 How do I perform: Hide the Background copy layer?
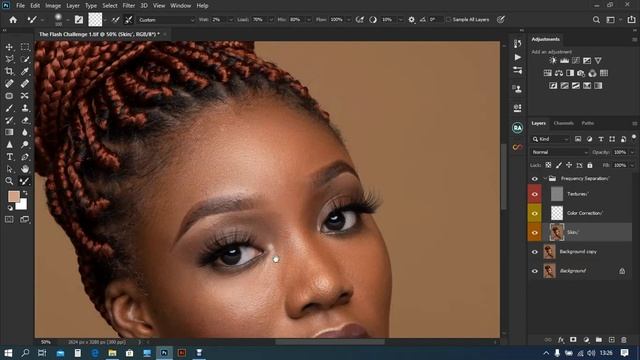click(535, 252)
